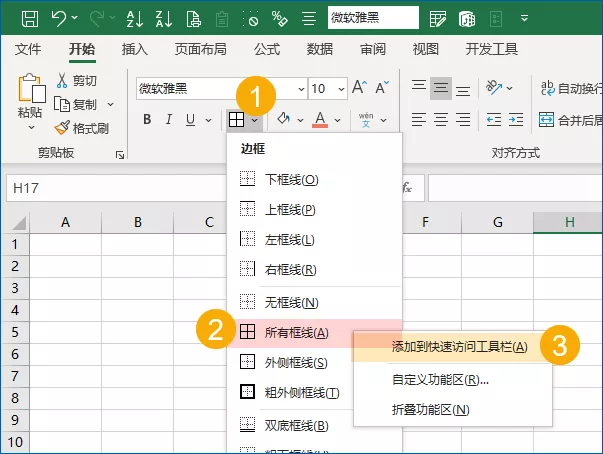The height and width of the screenshot is (454, 603).
Task: Click 折叠功能区(N) menu entry
Action: point(453,410)
